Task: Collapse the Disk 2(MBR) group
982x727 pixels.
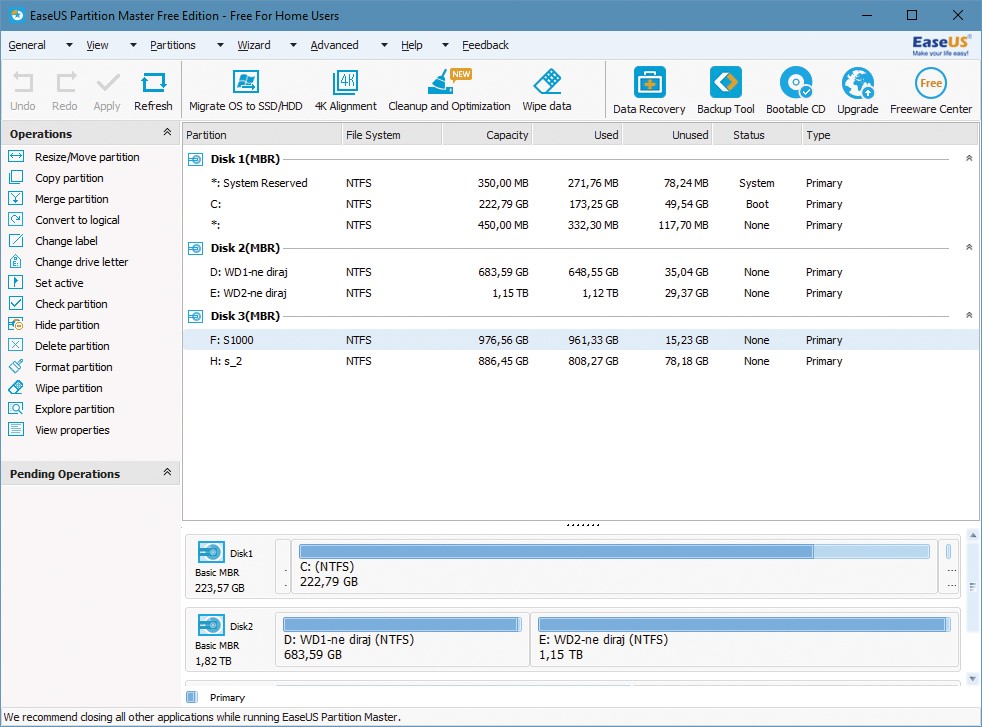Action: (x=969, y=247)
